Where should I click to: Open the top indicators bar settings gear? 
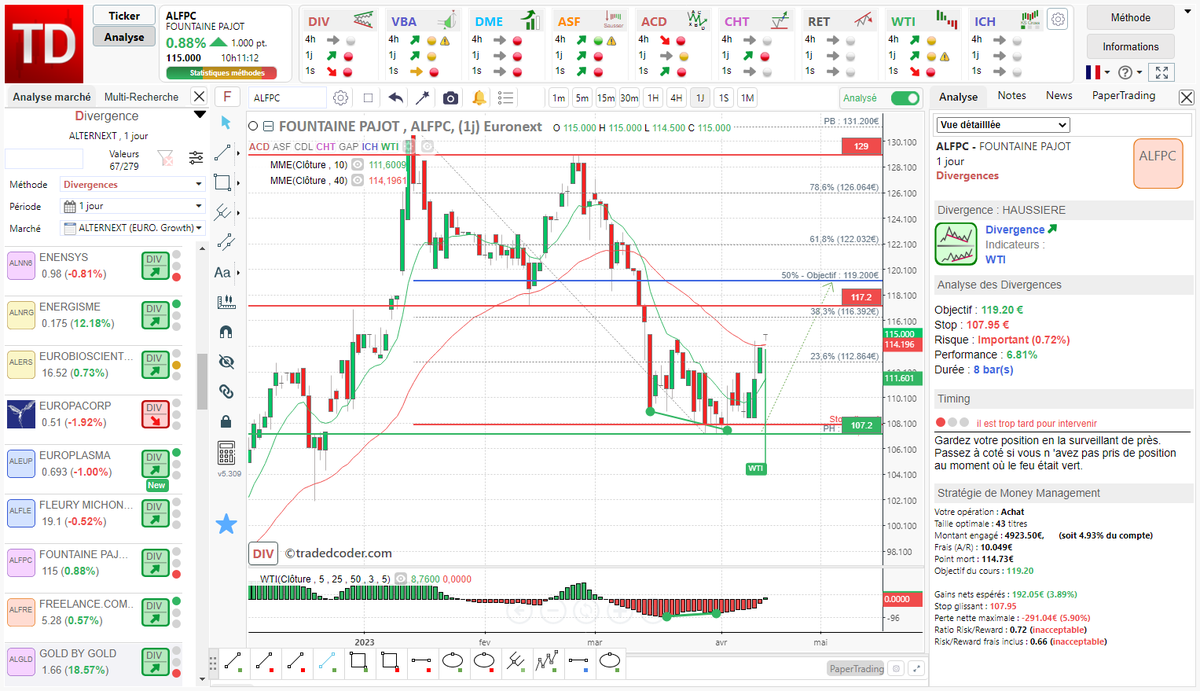point(1059,19)
